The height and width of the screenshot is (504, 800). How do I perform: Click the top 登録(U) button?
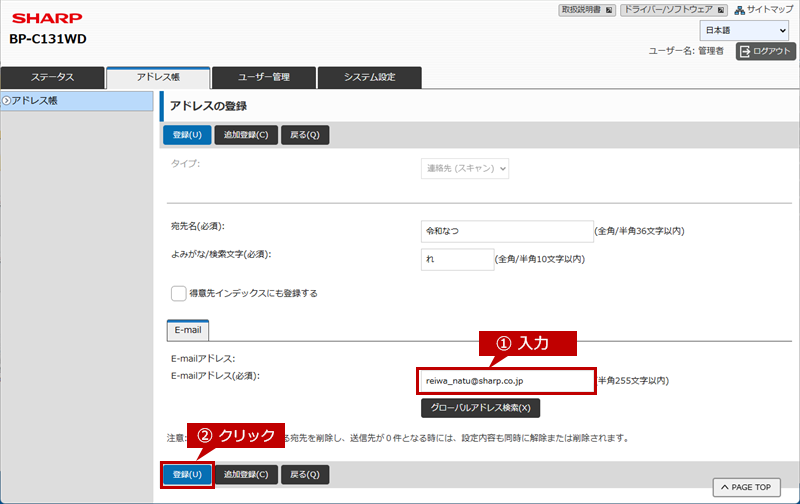[187, 135]
